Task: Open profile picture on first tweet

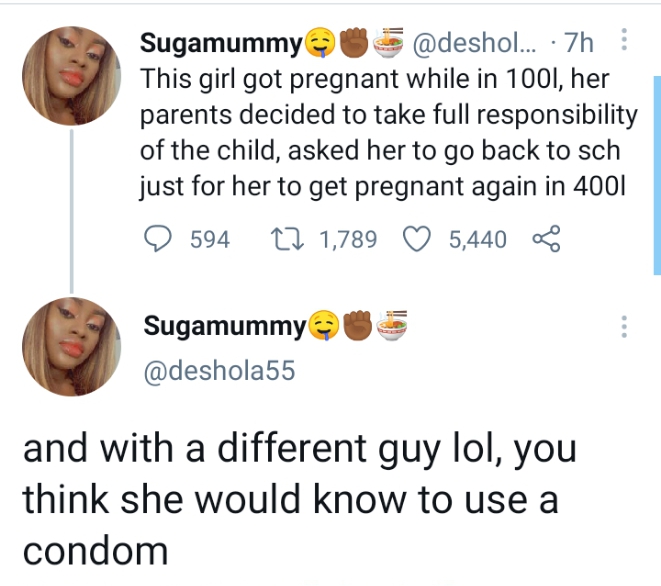Action: pyautogui.click(x=71, y=75)
